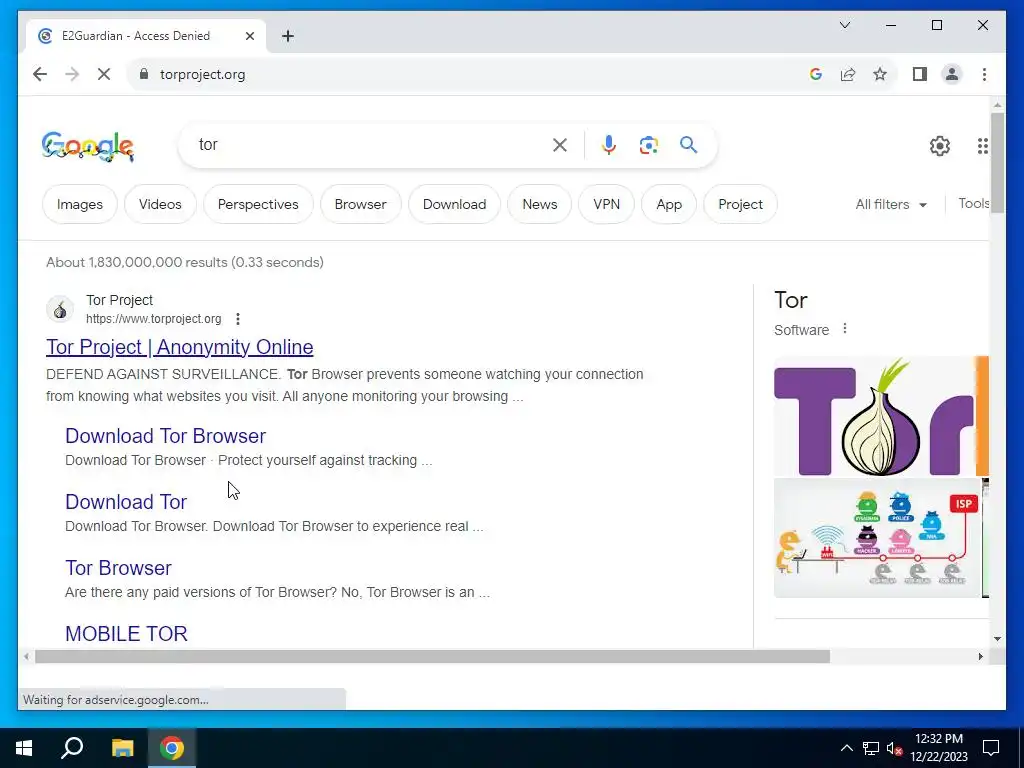Select the VPN filter chip
This screenshot has height=768, width=1024.
pyautogui.click(x=607, y=204)
